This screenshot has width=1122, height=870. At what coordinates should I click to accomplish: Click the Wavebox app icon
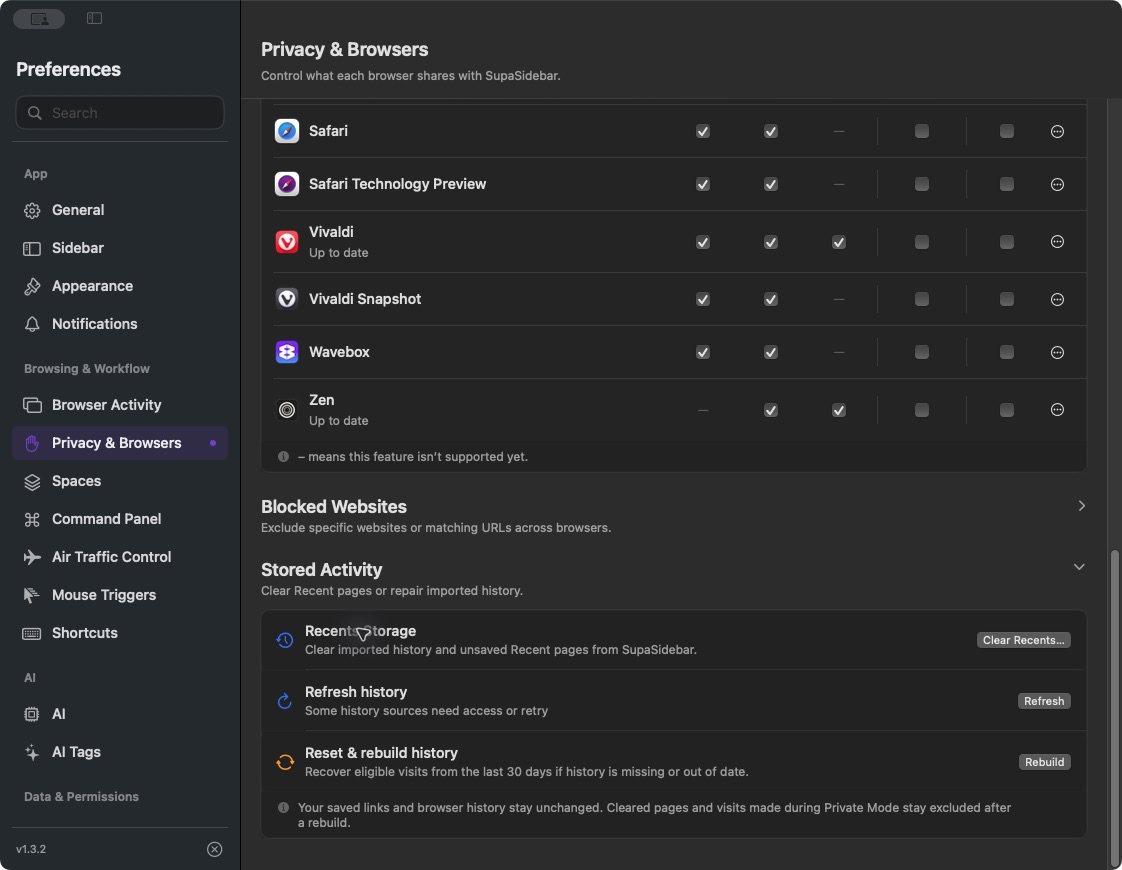(287, 352)
